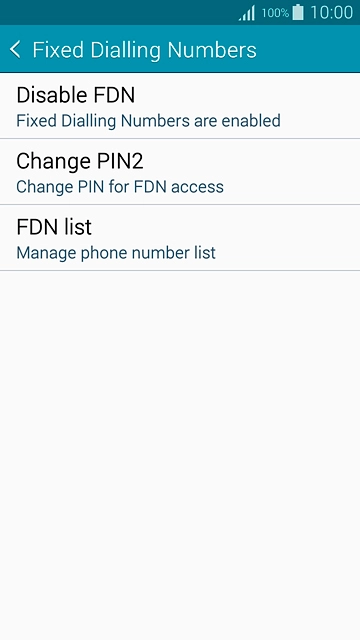Tap 'Manage phone number list' description
Viewport: 360px width, 640px height.
(116, 253)
